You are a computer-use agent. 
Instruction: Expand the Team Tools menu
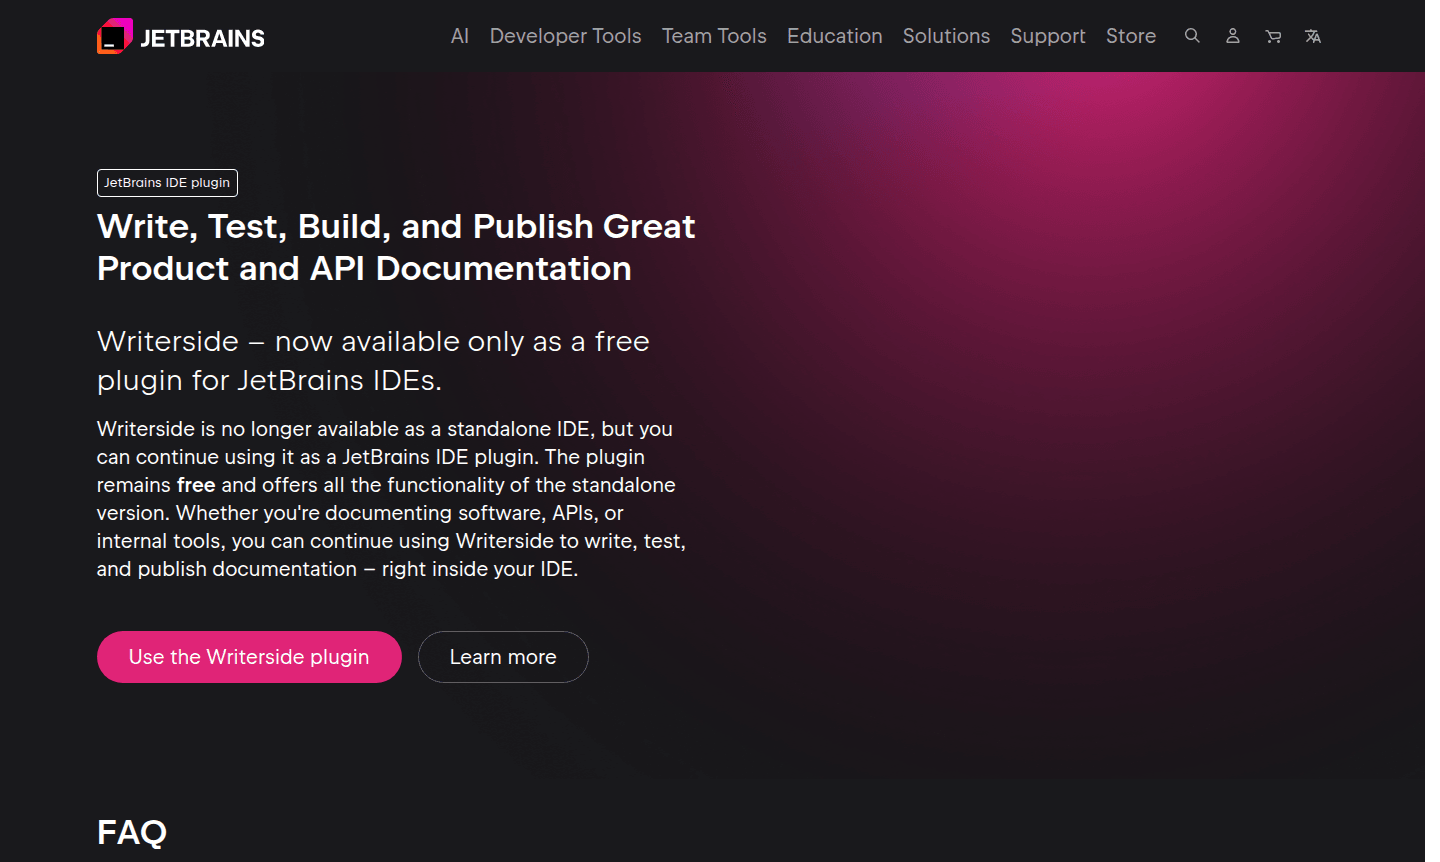(x=714, y=36)
